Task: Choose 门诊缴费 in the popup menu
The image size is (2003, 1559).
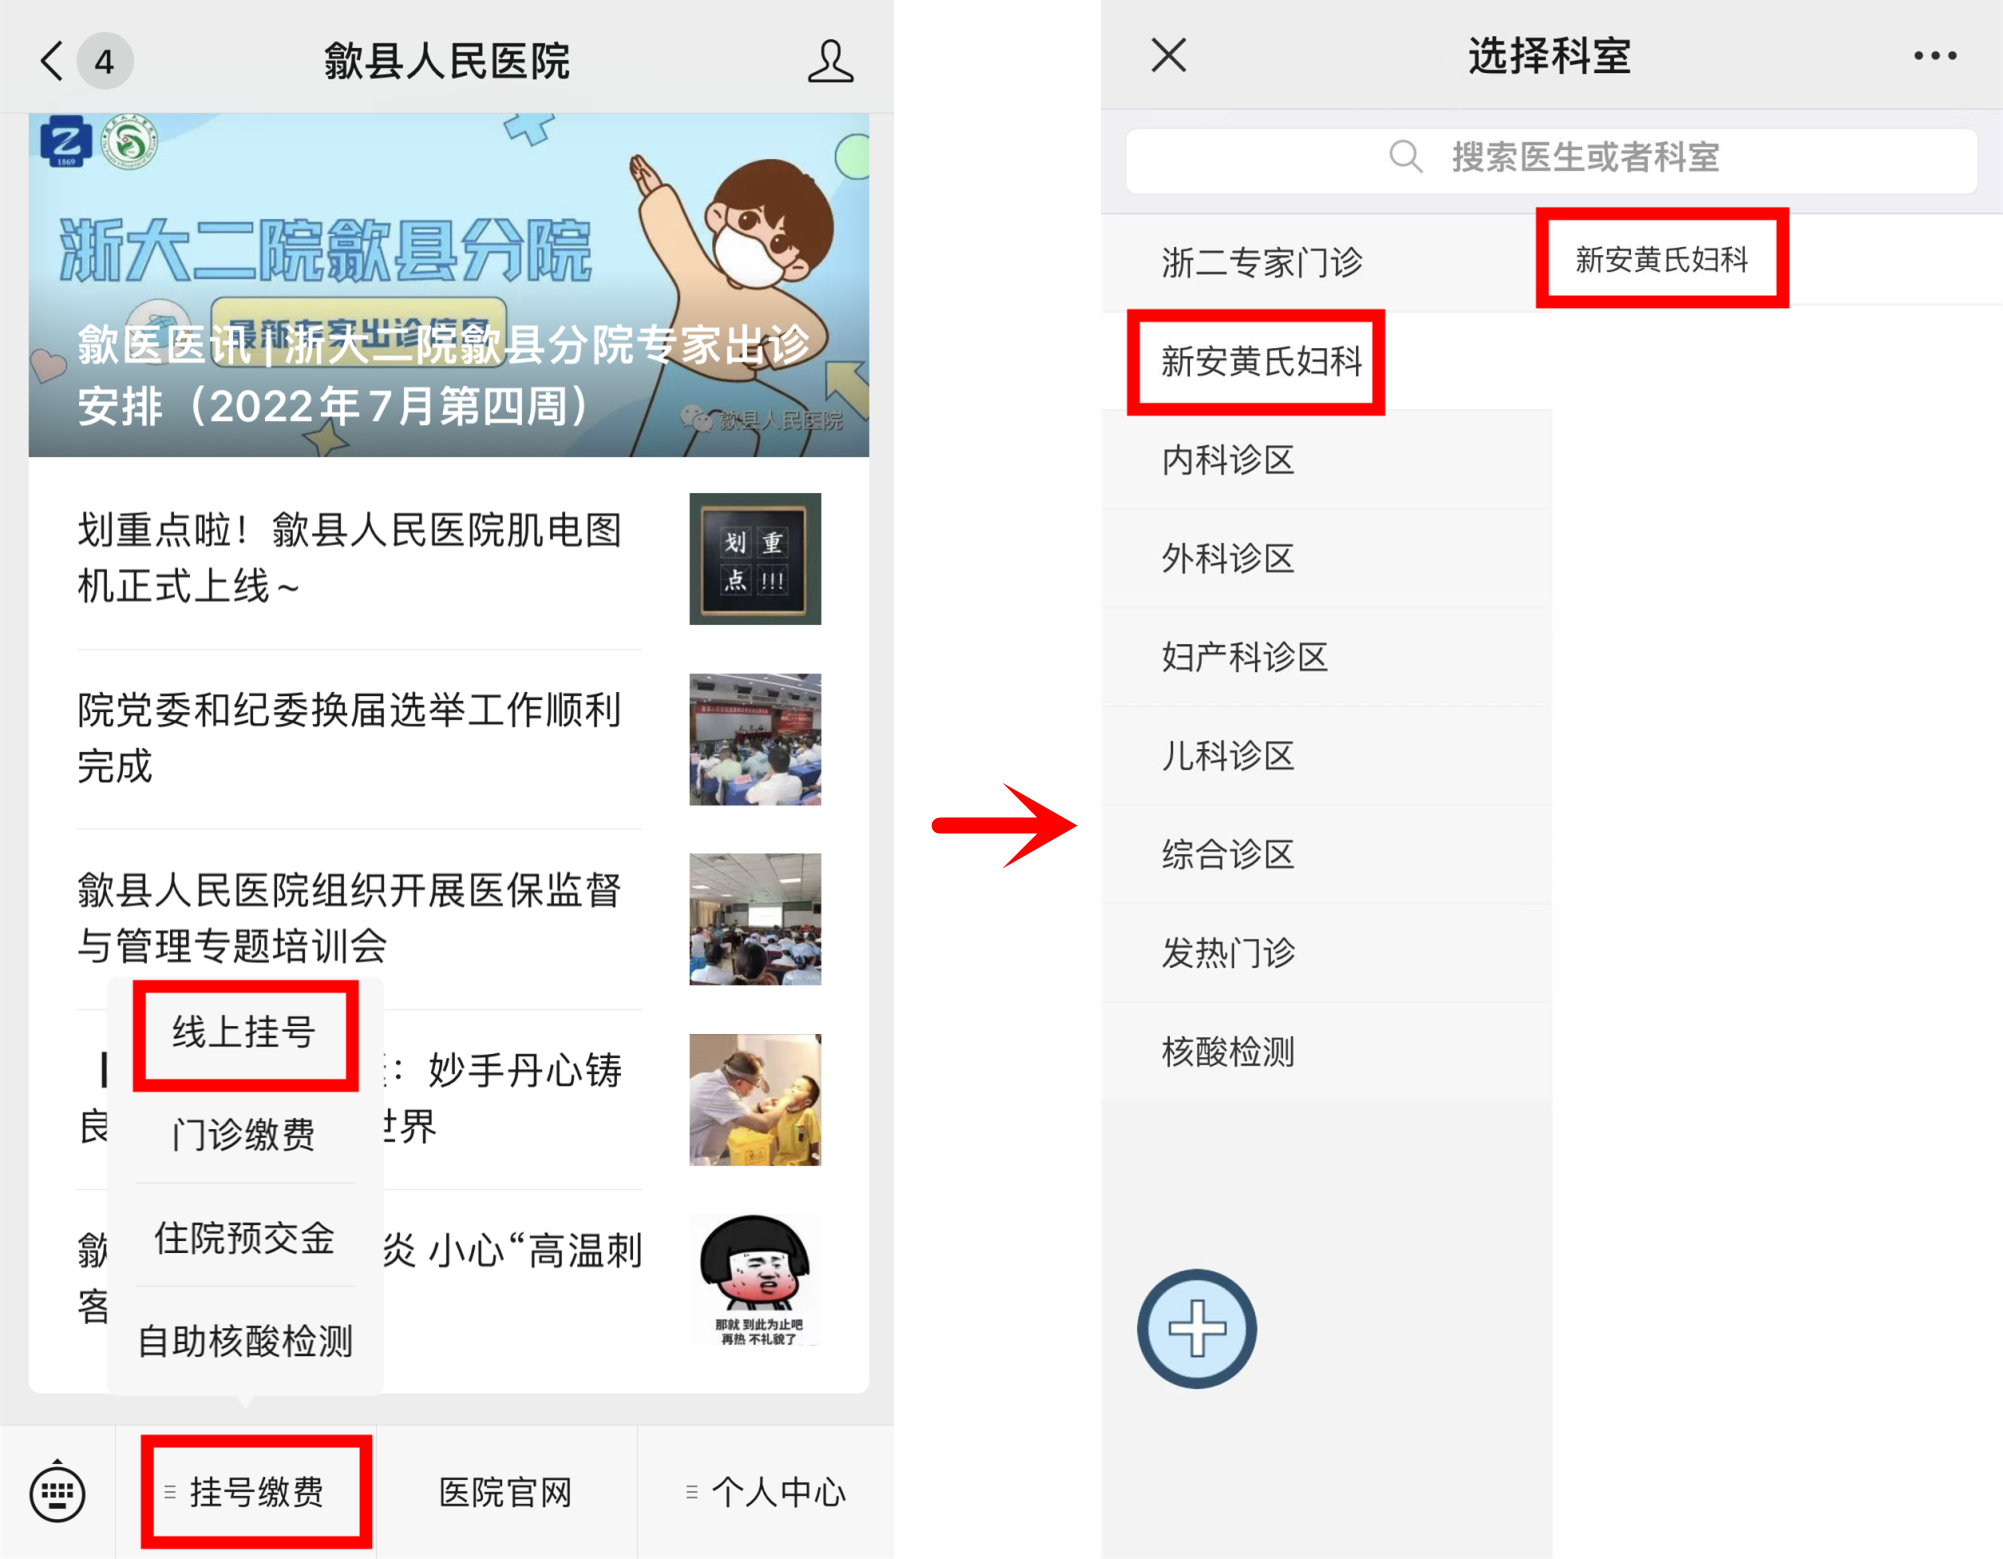Action: [245, 1134]
